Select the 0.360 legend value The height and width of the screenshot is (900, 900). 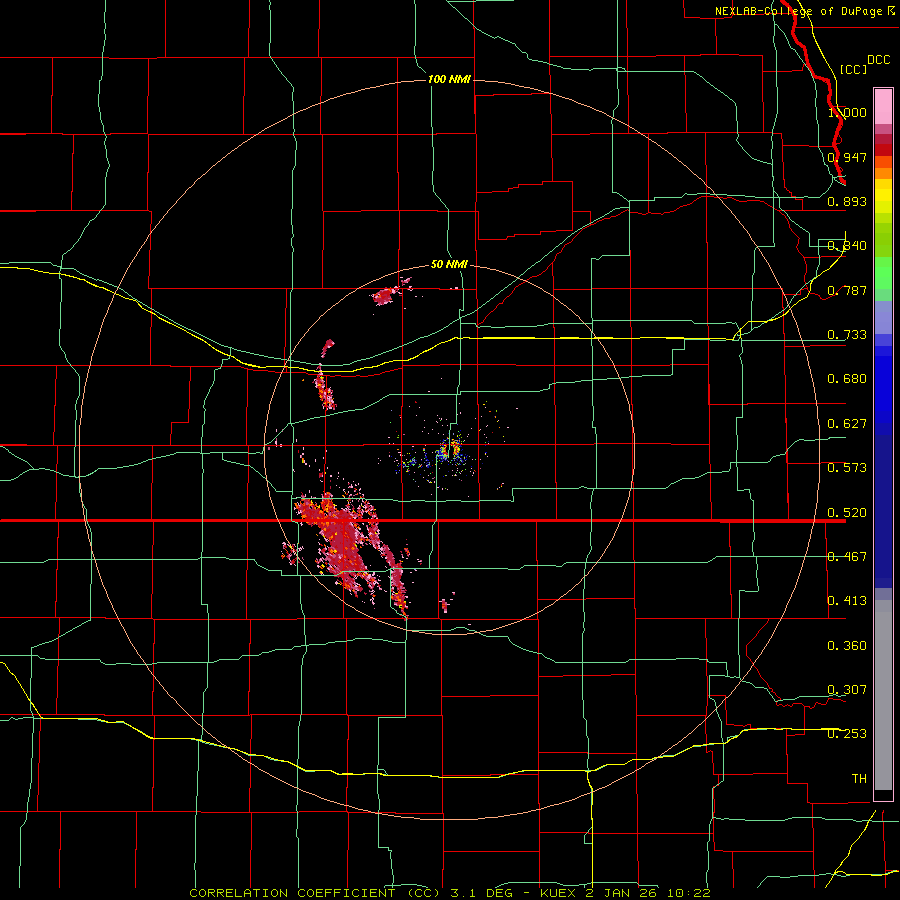pos(847,646)
